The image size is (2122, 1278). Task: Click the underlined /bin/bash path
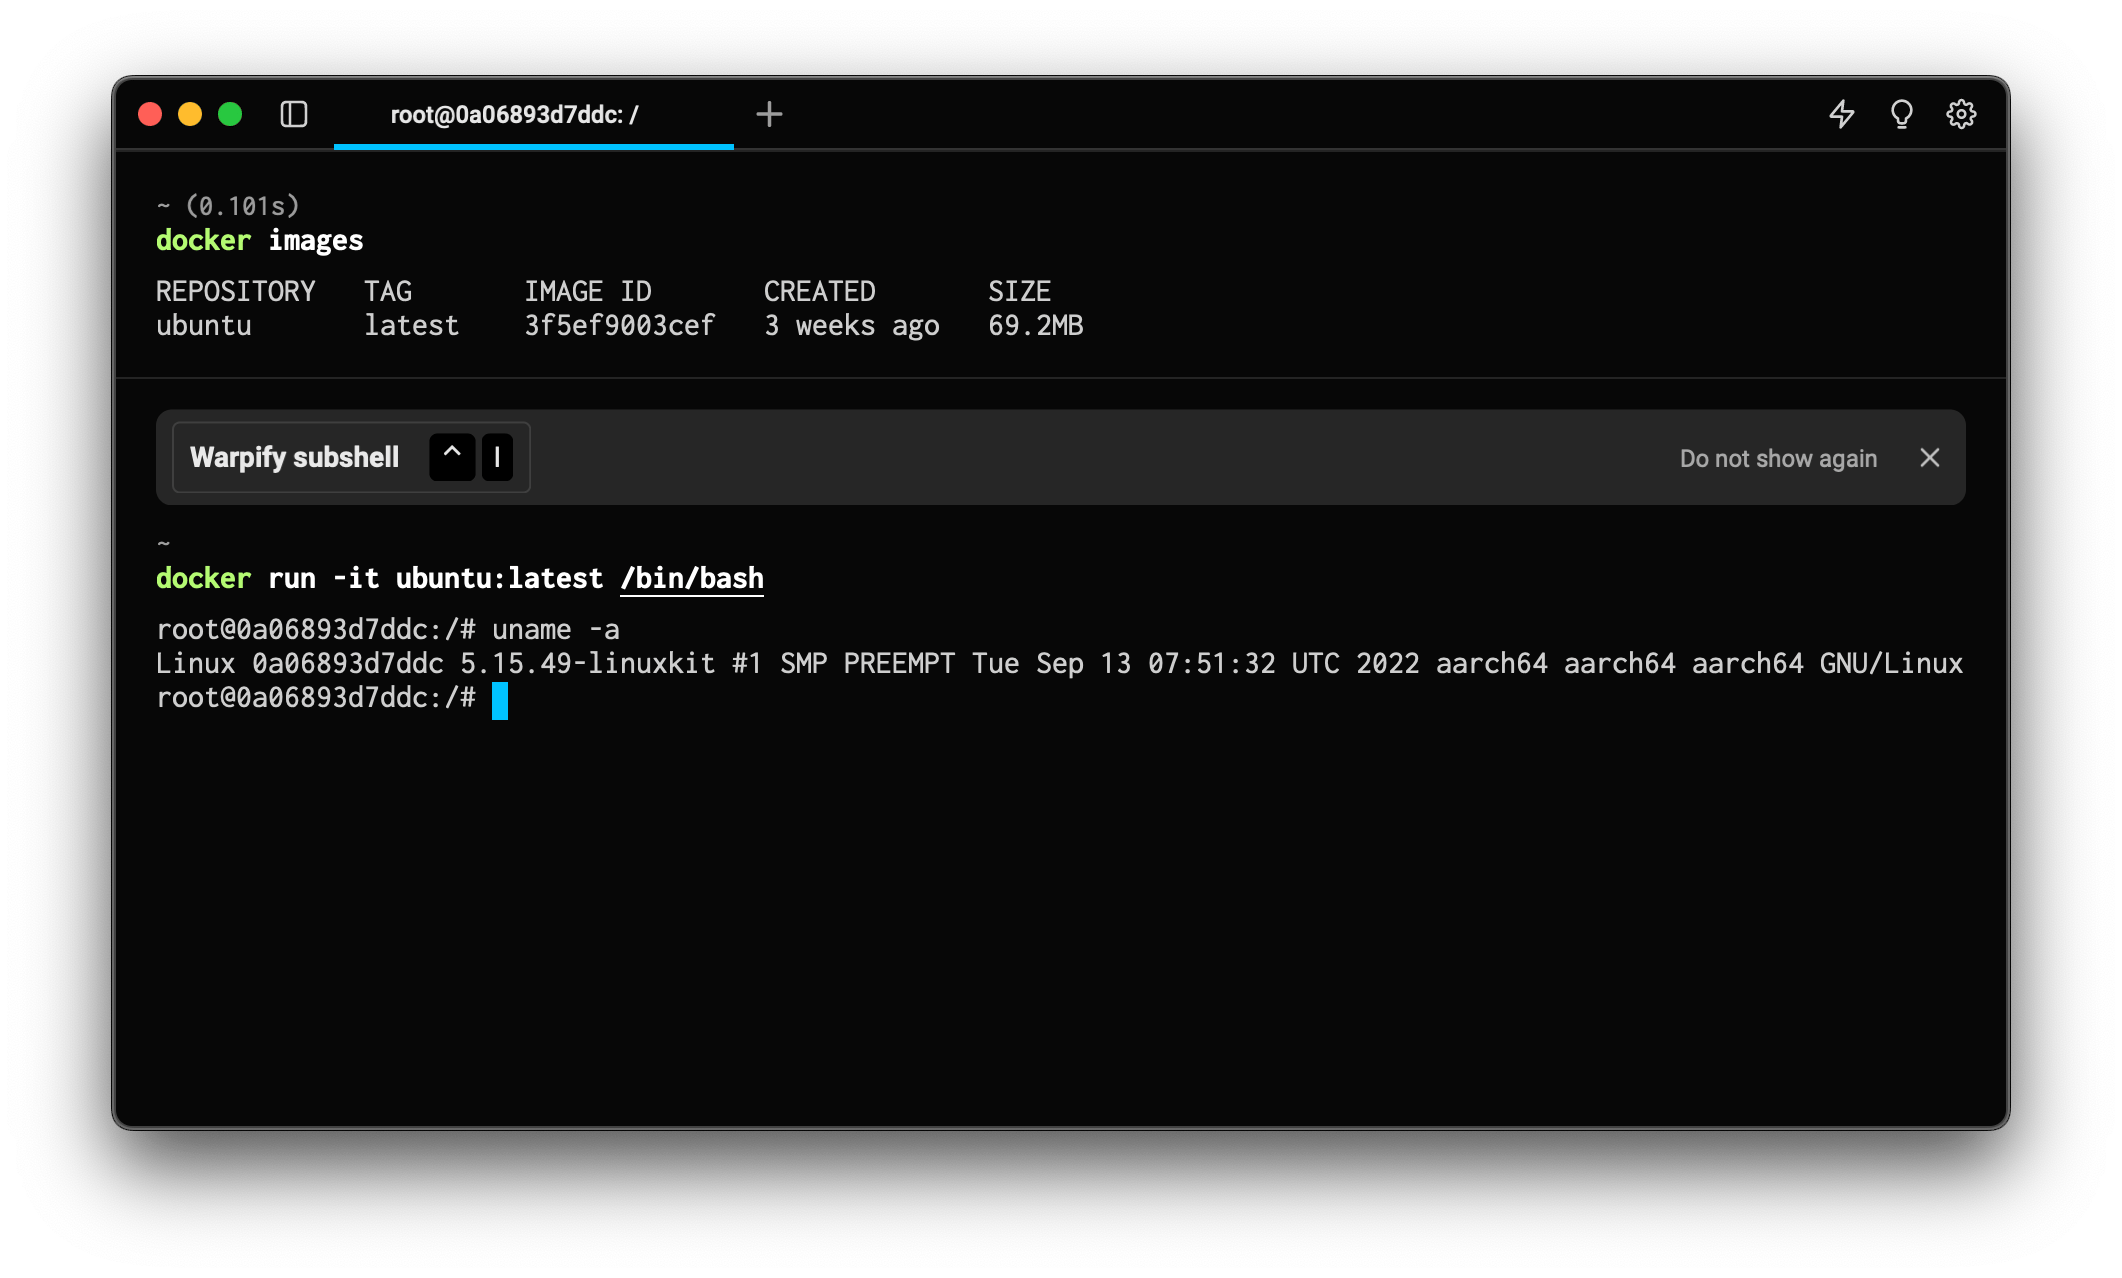[691, 578]
